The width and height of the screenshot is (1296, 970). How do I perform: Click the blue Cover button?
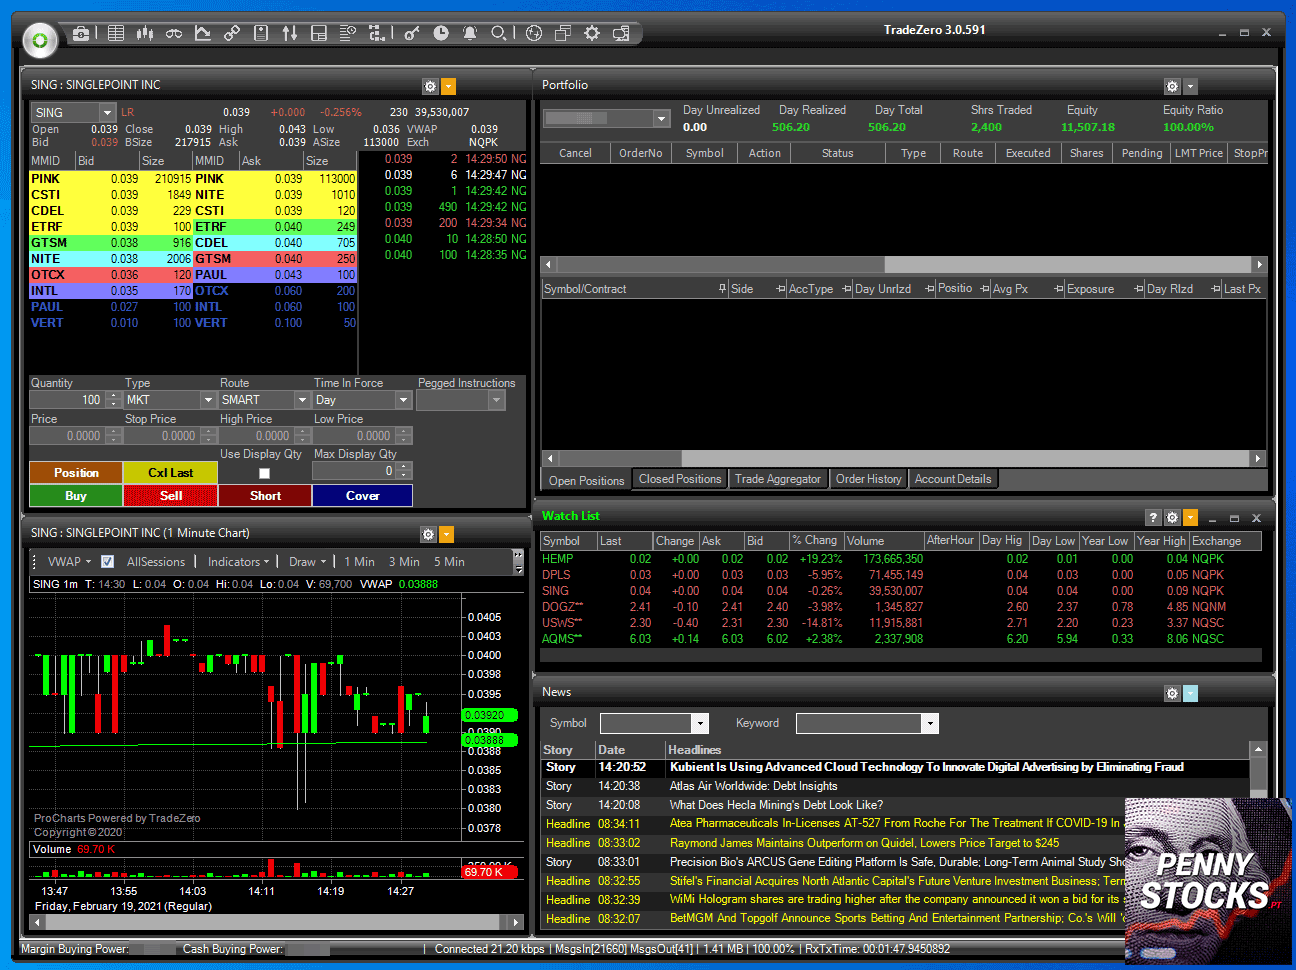tap(362, 496)
